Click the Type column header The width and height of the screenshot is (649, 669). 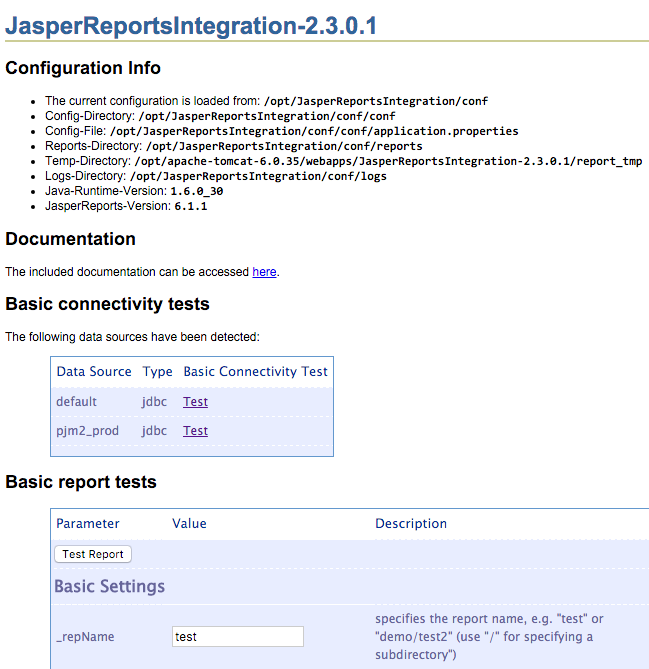157,372
